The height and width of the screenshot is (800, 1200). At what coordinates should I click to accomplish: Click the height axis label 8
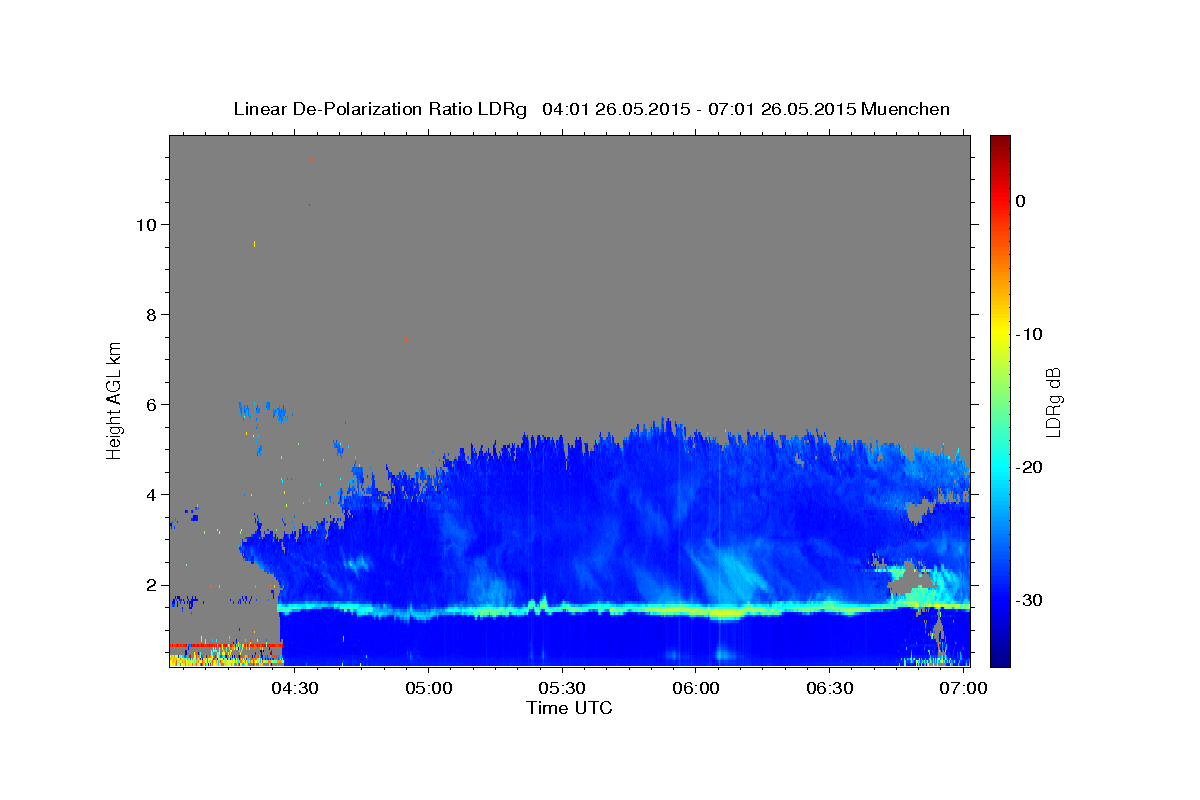150,314
